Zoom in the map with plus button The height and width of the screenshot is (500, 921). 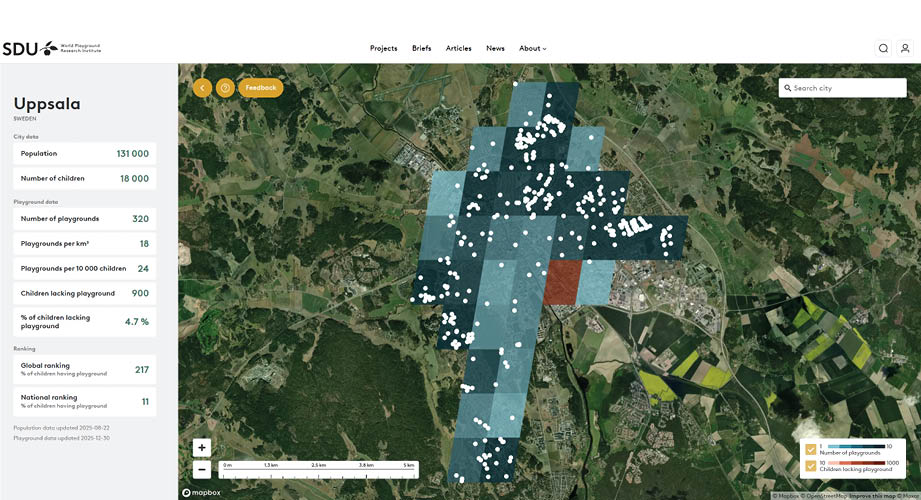(x=202, y=448)
